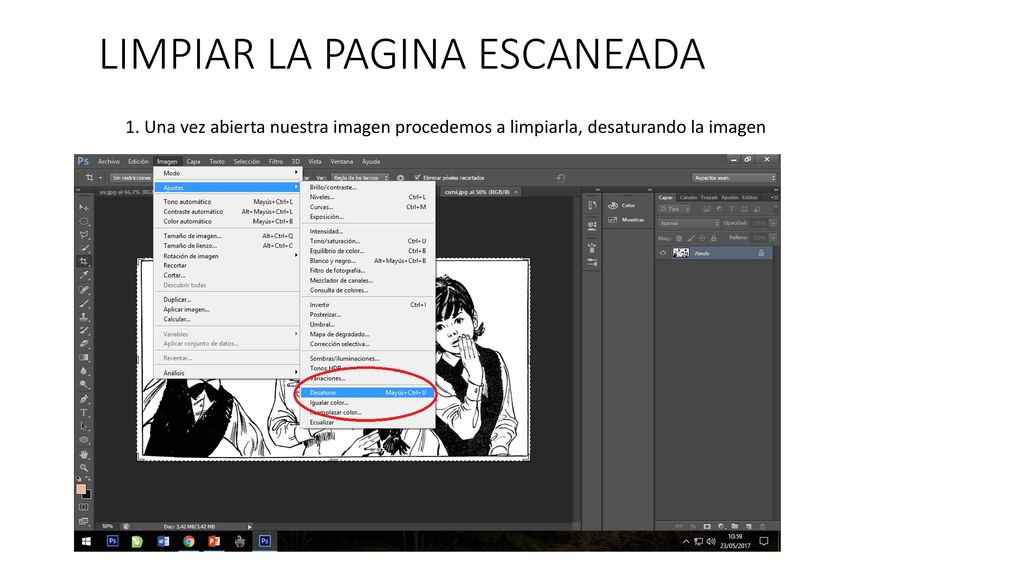
Task: Select the Eraser tool
Action: pos(84,344)
